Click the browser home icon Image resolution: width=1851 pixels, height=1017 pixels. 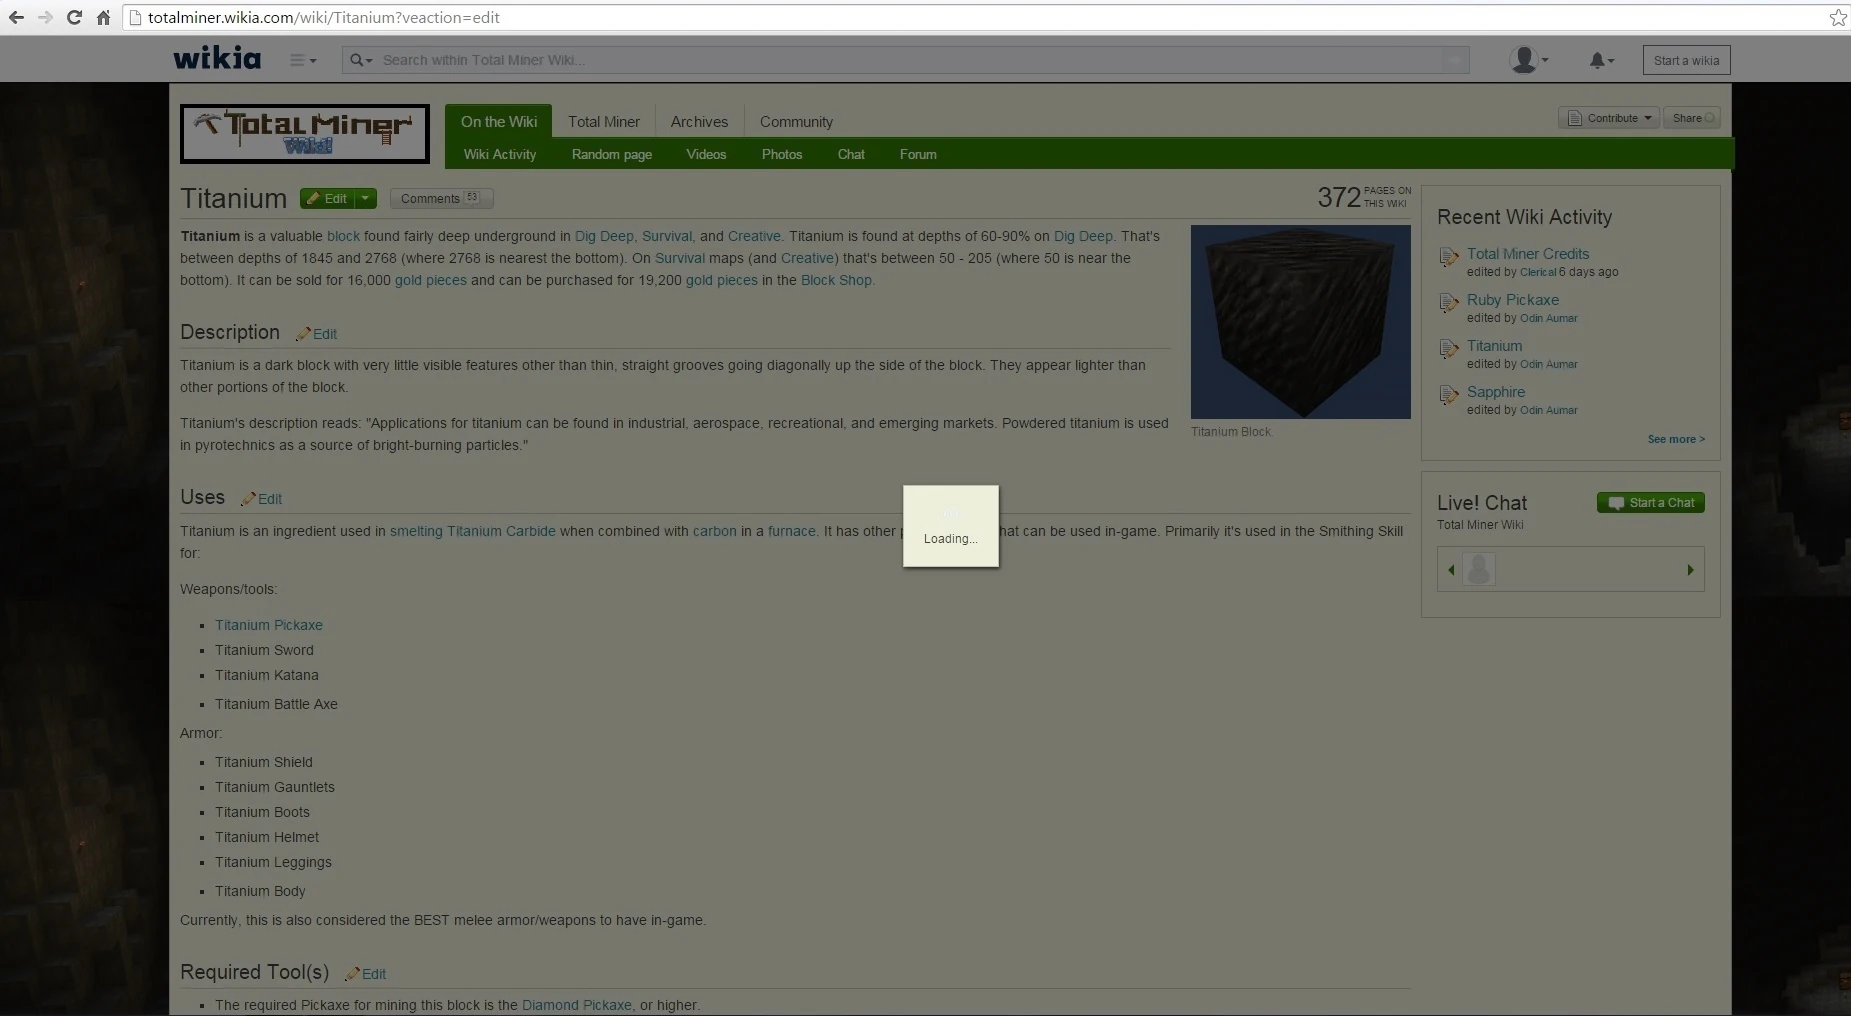point(103,17)
